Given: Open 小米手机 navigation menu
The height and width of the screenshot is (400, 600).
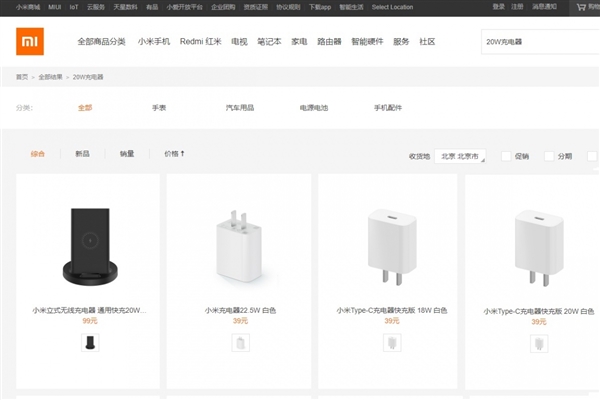Looking at the screenshot, I should coord(154,41).
